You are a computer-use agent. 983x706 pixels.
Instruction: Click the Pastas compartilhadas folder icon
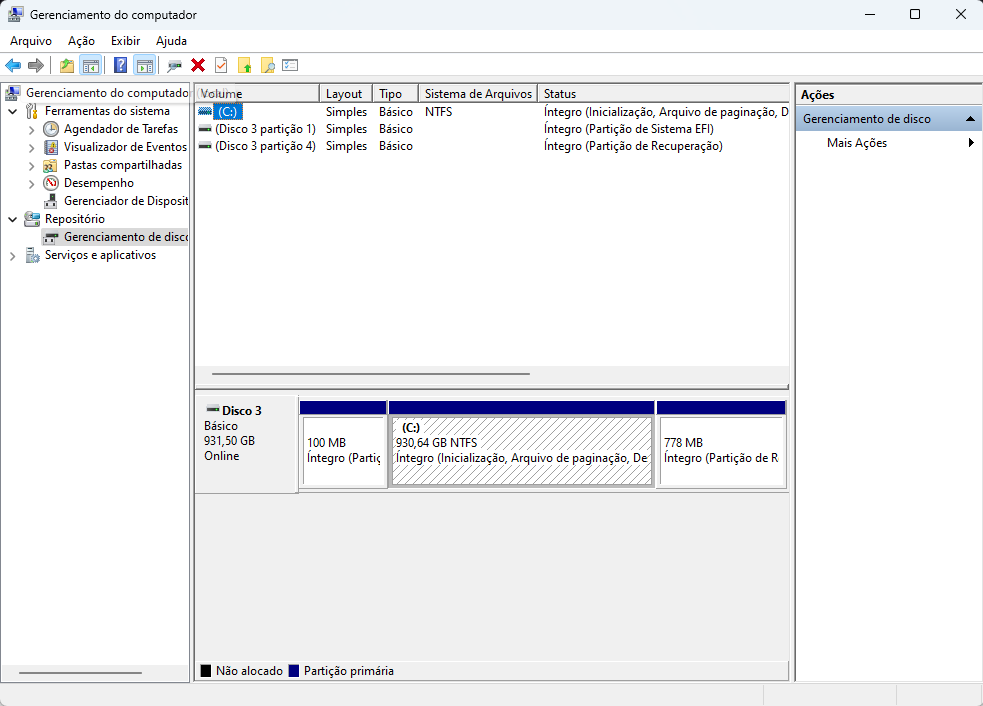50,166
